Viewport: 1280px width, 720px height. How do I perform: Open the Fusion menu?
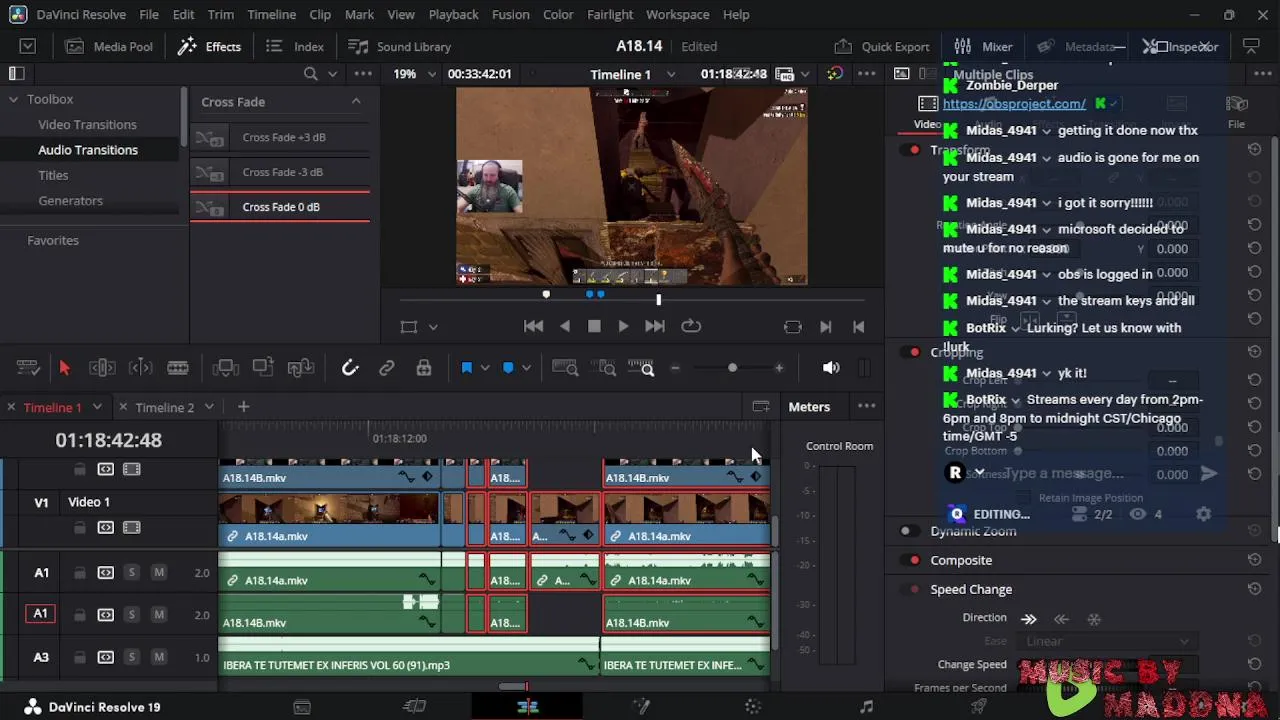510,15
